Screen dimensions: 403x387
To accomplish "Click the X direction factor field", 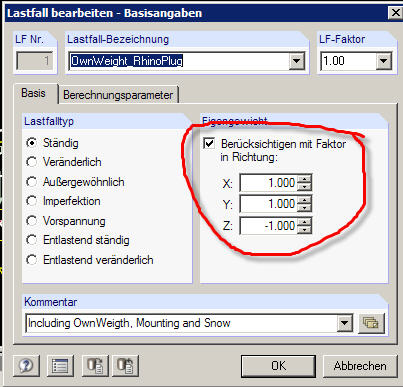I will point(268,183).
